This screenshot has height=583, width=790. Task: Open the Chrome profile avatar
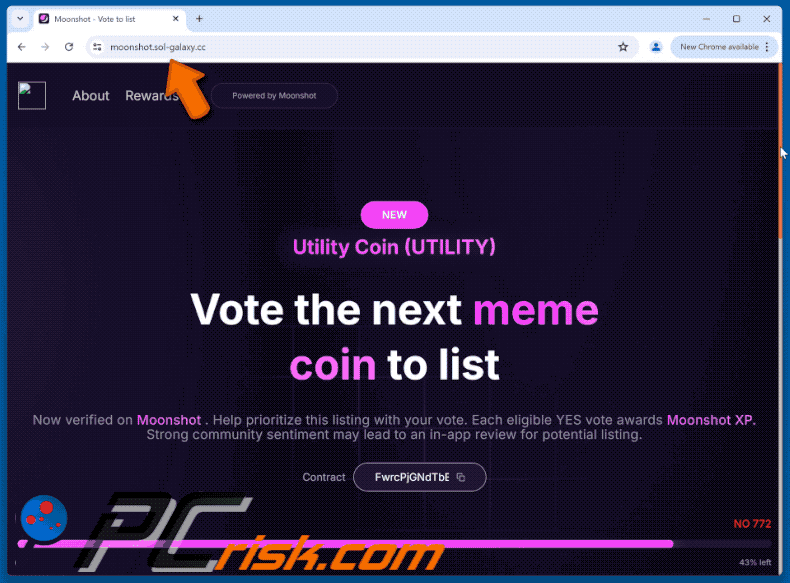656,47
